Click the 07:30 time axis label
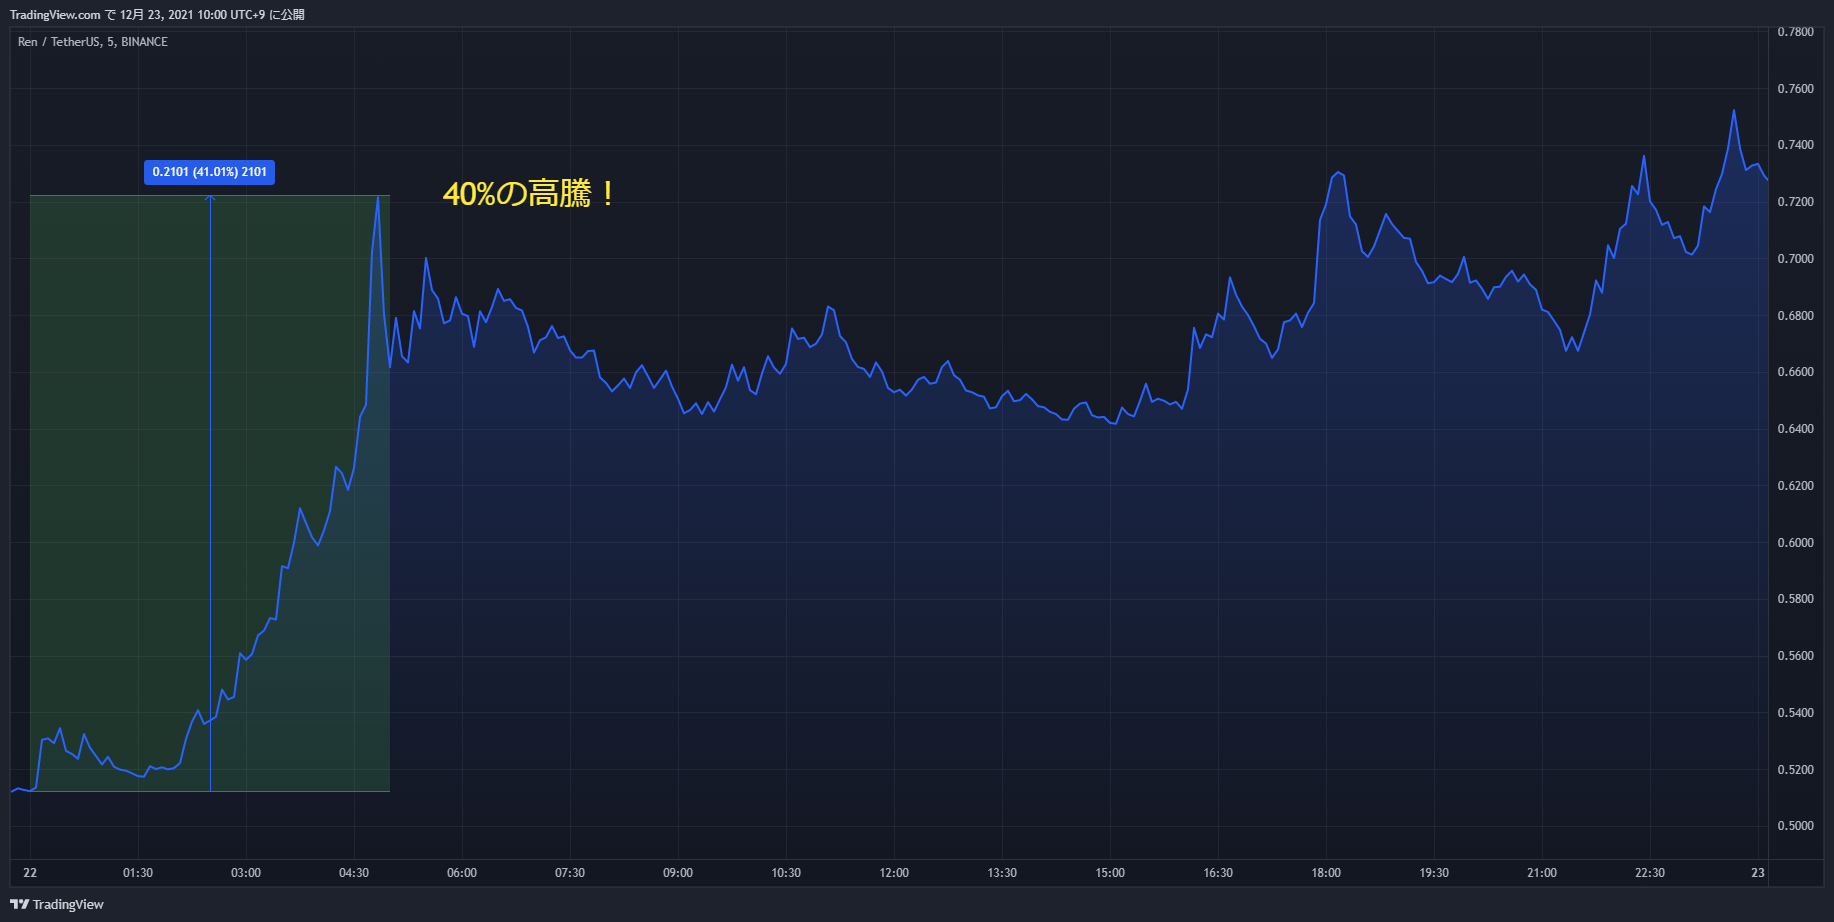 (x=570, y=873)
